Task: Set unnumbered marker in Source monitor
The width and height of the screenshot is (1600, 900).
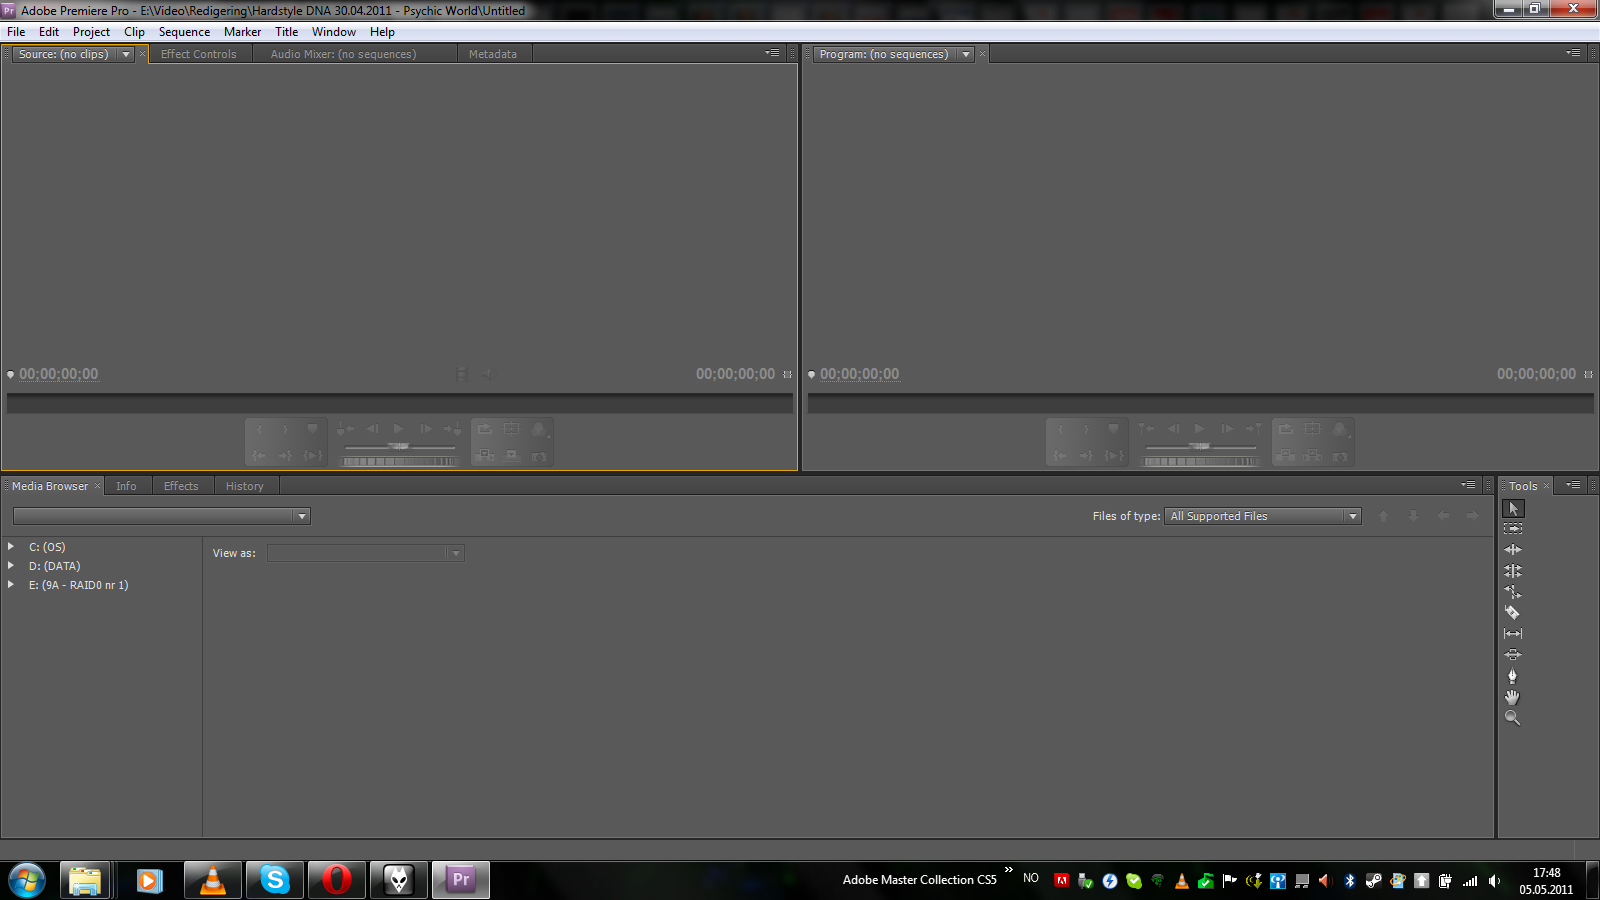Action: [x=312, y=429]
